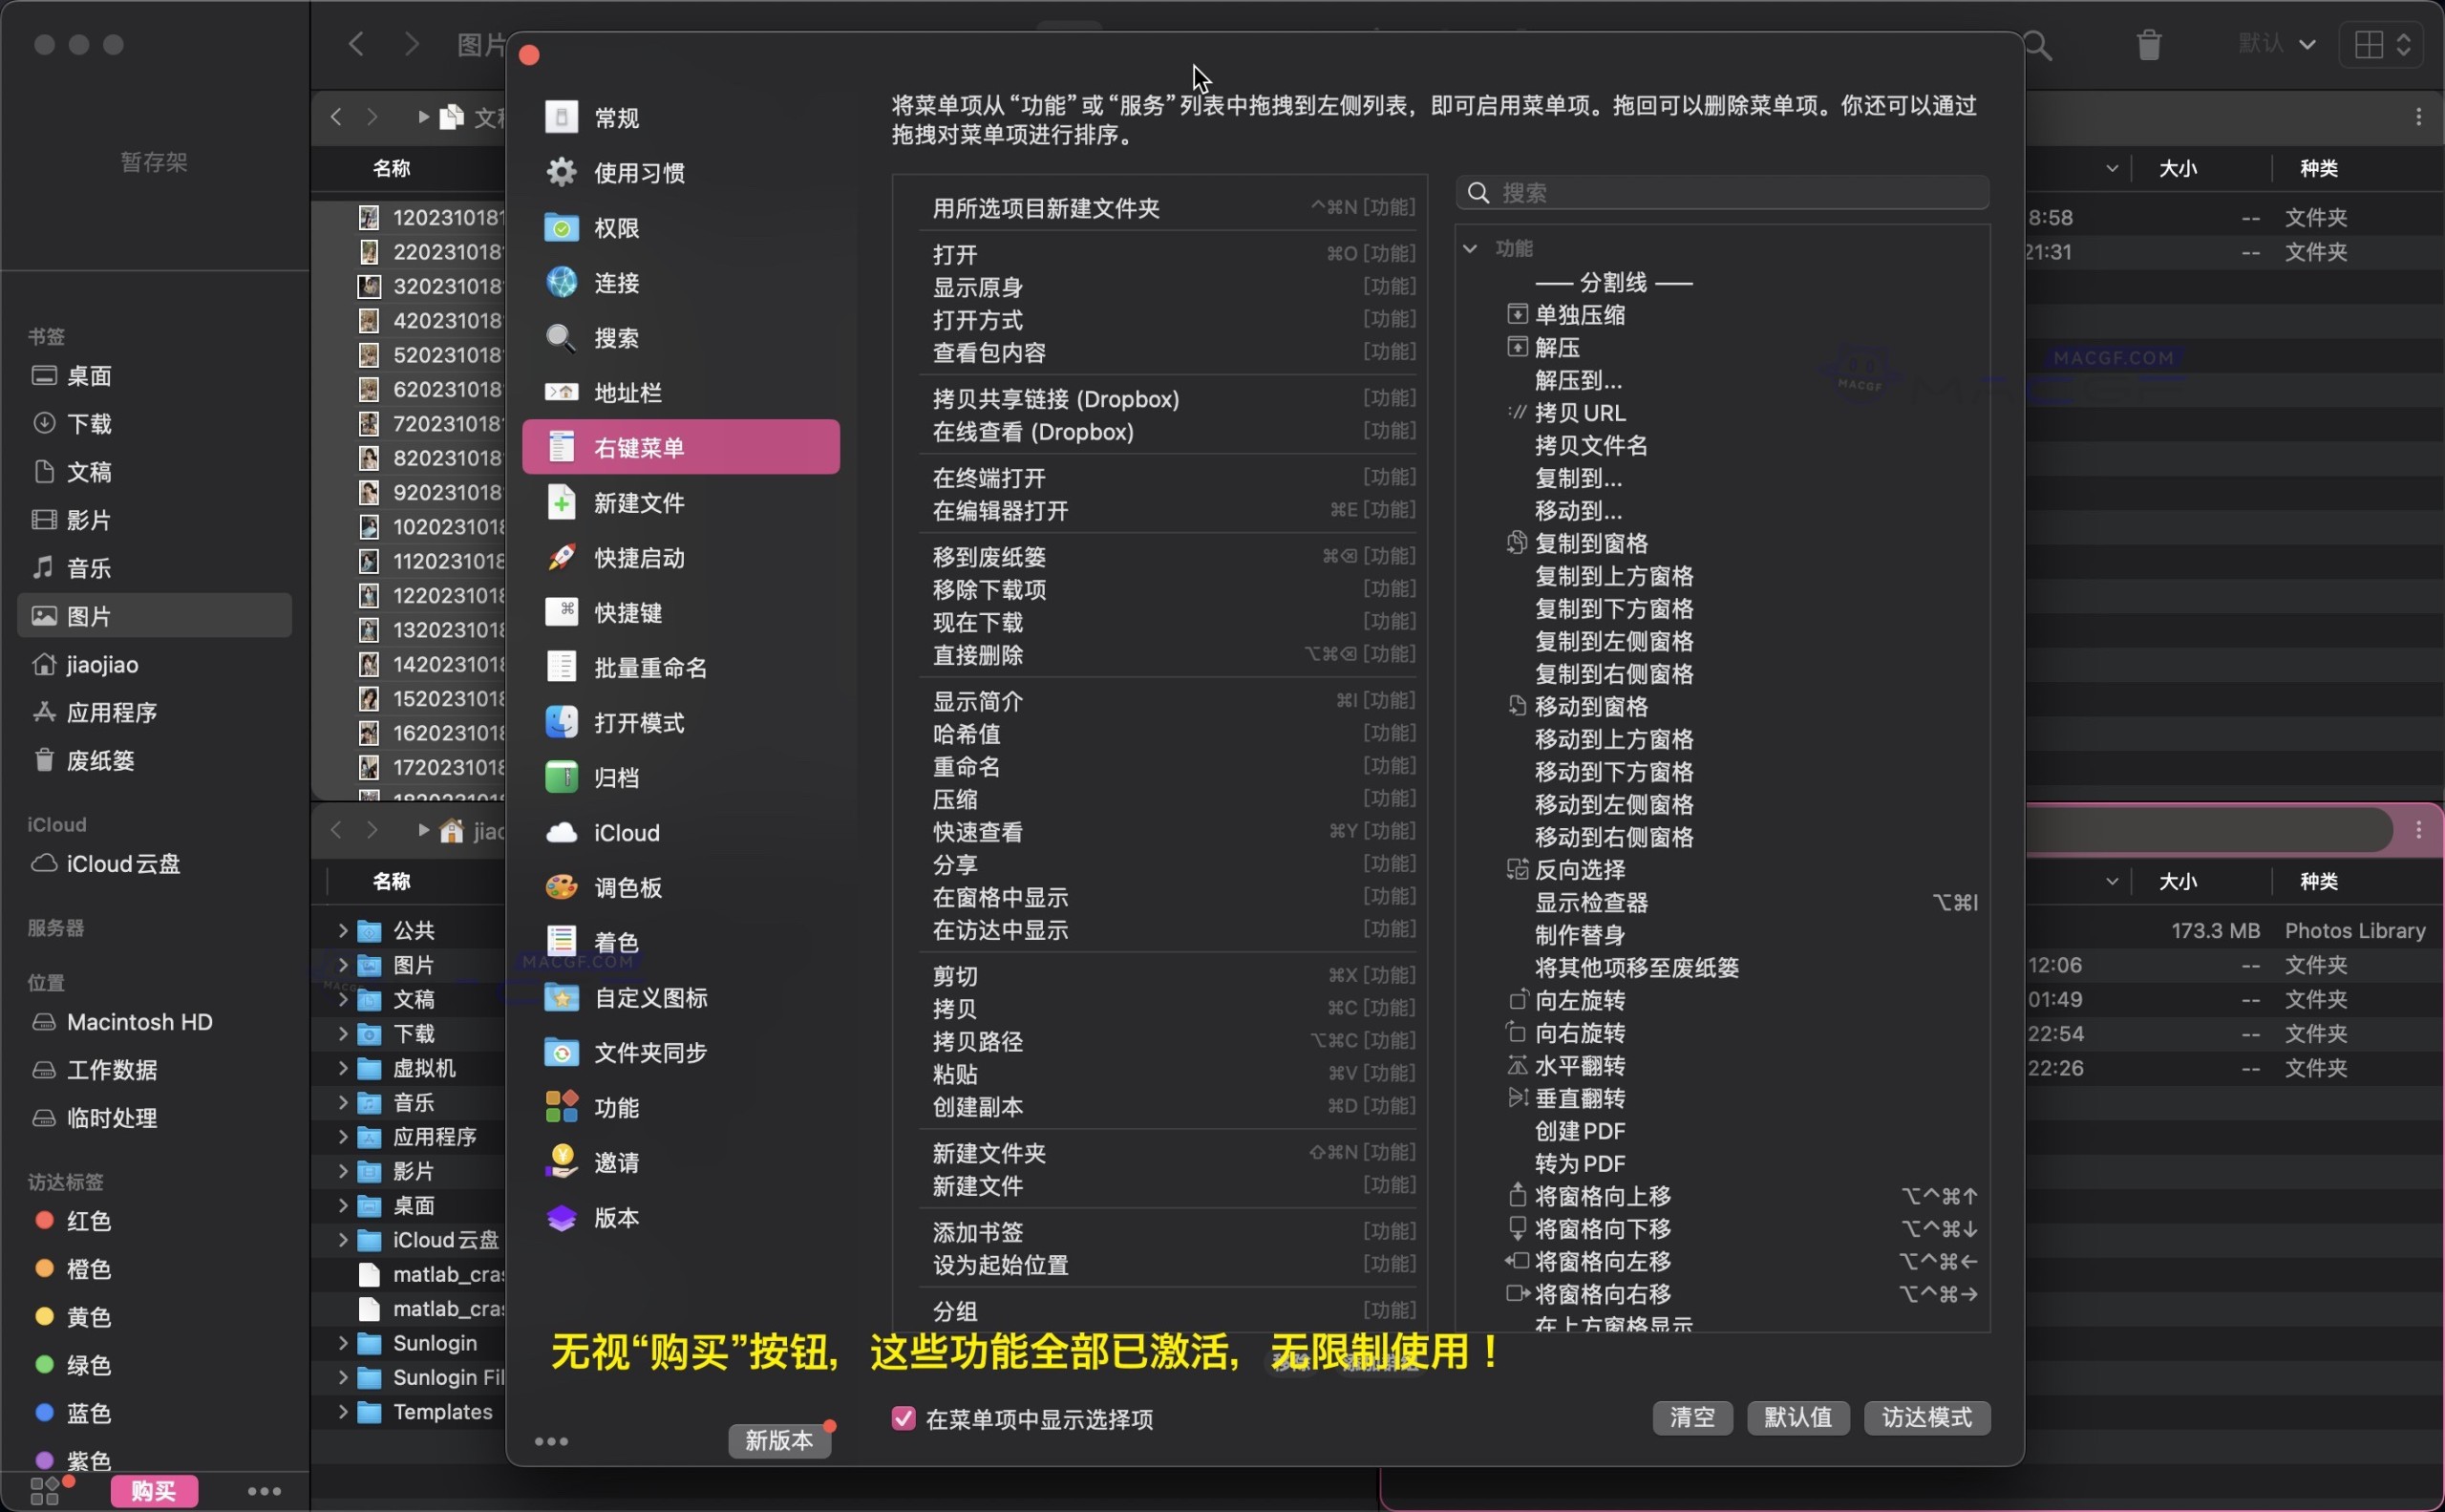2445x1512 pixels.
Task: Click the trash icon in the Finder toolbar
Action: pyautogui.click(x=2148, y=44)
